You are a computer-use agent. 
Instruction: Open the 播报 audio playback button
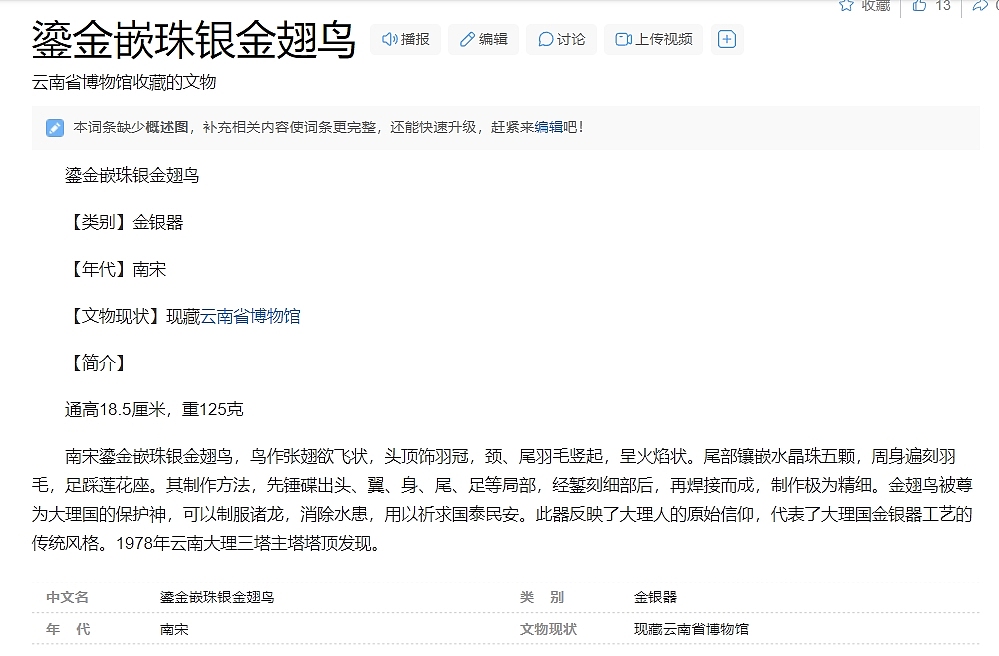pyautogui.click(x=405, y=39)
